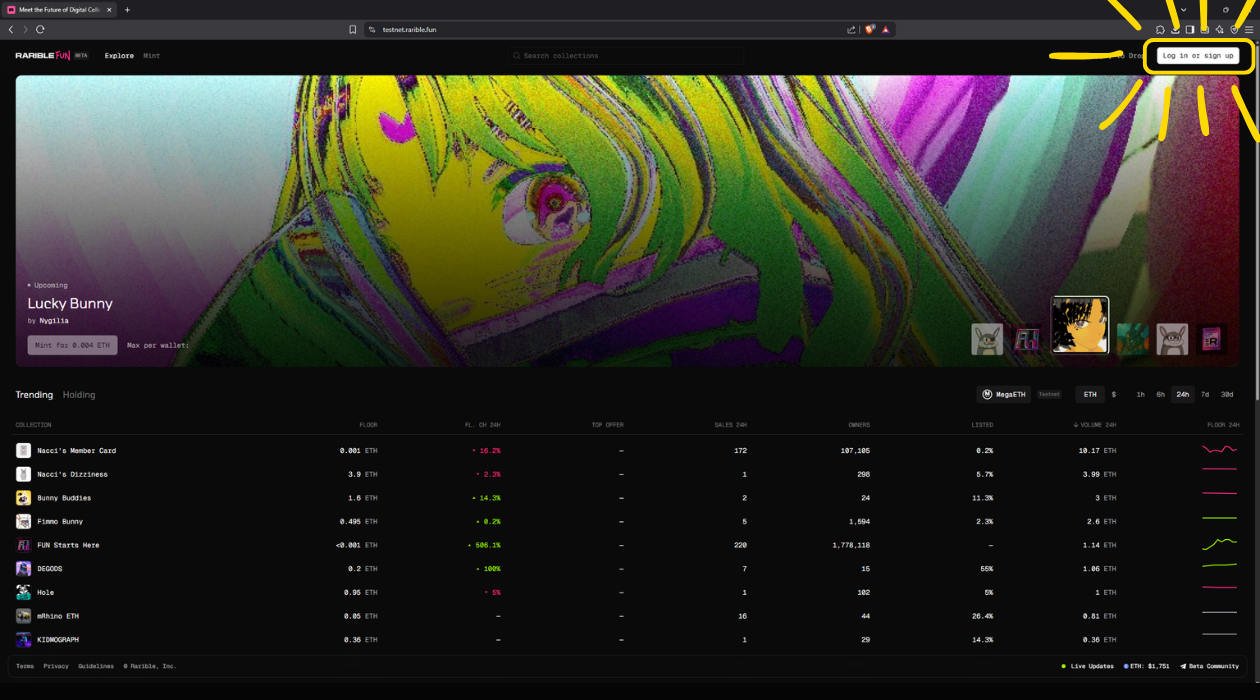This screenshot has height=700, width=1260.
Task: Select the 30d time range
Action: 1227,395
